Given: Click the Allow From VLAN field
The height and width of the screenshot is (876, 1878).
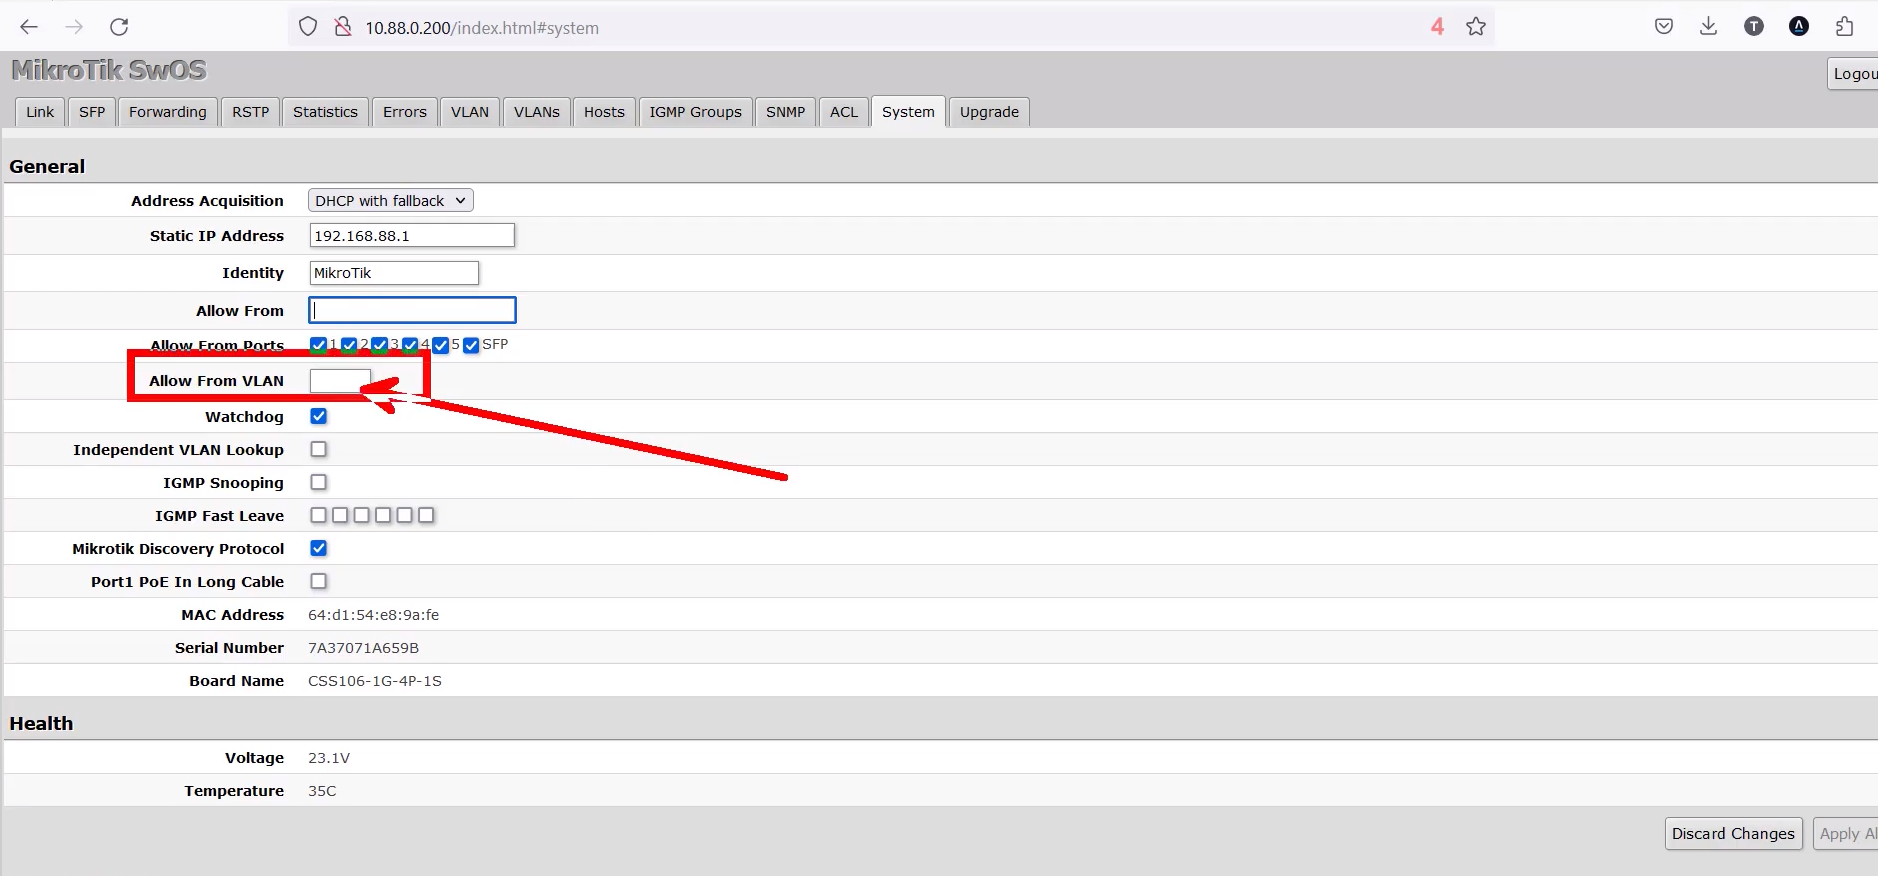Looking at the screenshot, I should [340, 381].
